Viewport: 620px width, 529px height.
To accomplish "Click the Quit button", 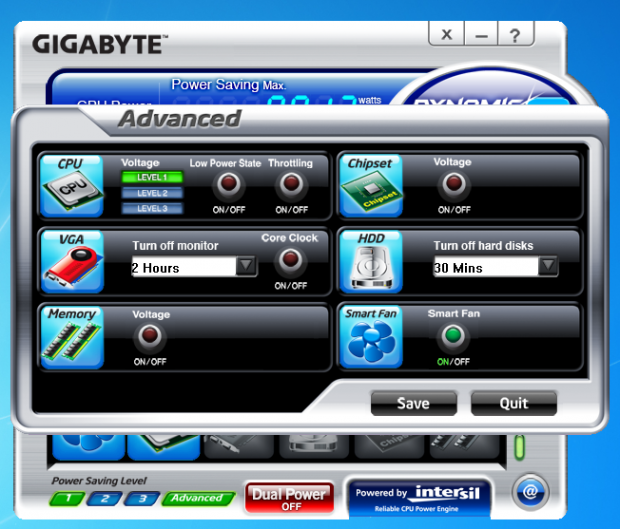I will [514, 403].
